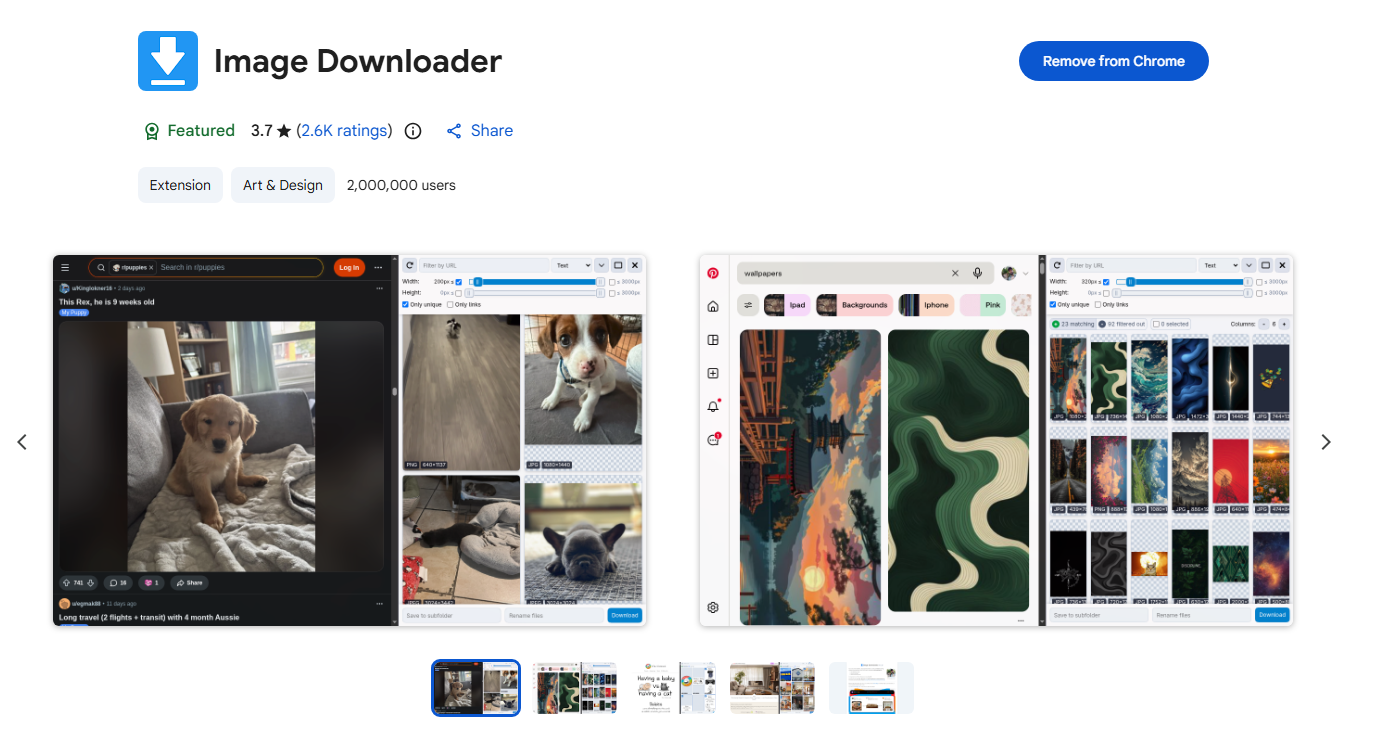1392x745 pixels.
Task: Adjust Height slider in puppies preview
Action: [x=535, y=293]
